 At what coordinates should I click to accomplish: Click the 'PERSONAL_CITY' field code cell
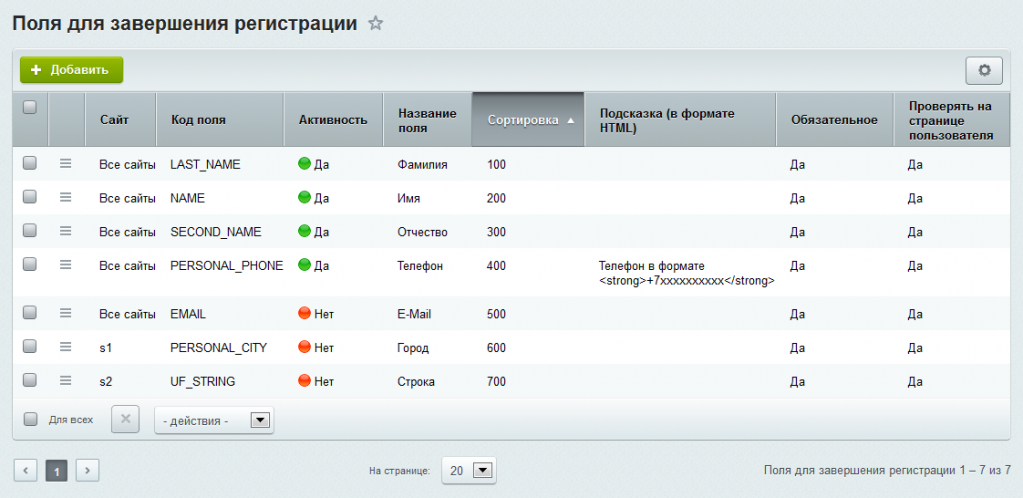219,348
